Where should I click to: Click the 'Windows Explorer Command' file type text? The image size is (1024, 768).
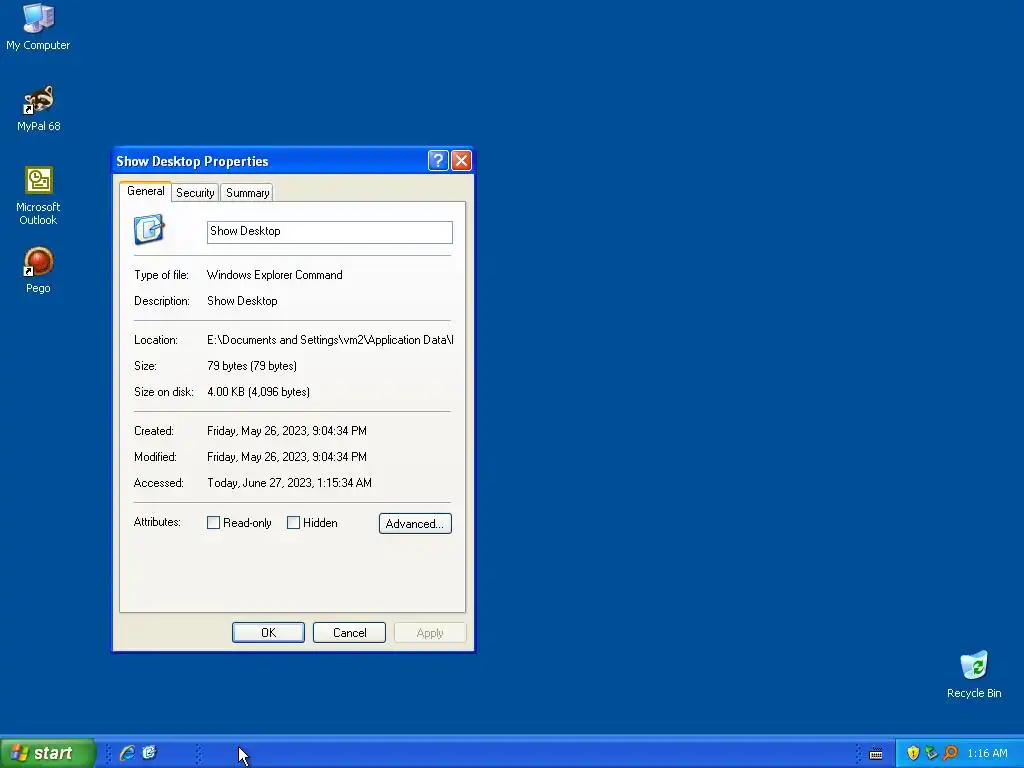[274, 275]
